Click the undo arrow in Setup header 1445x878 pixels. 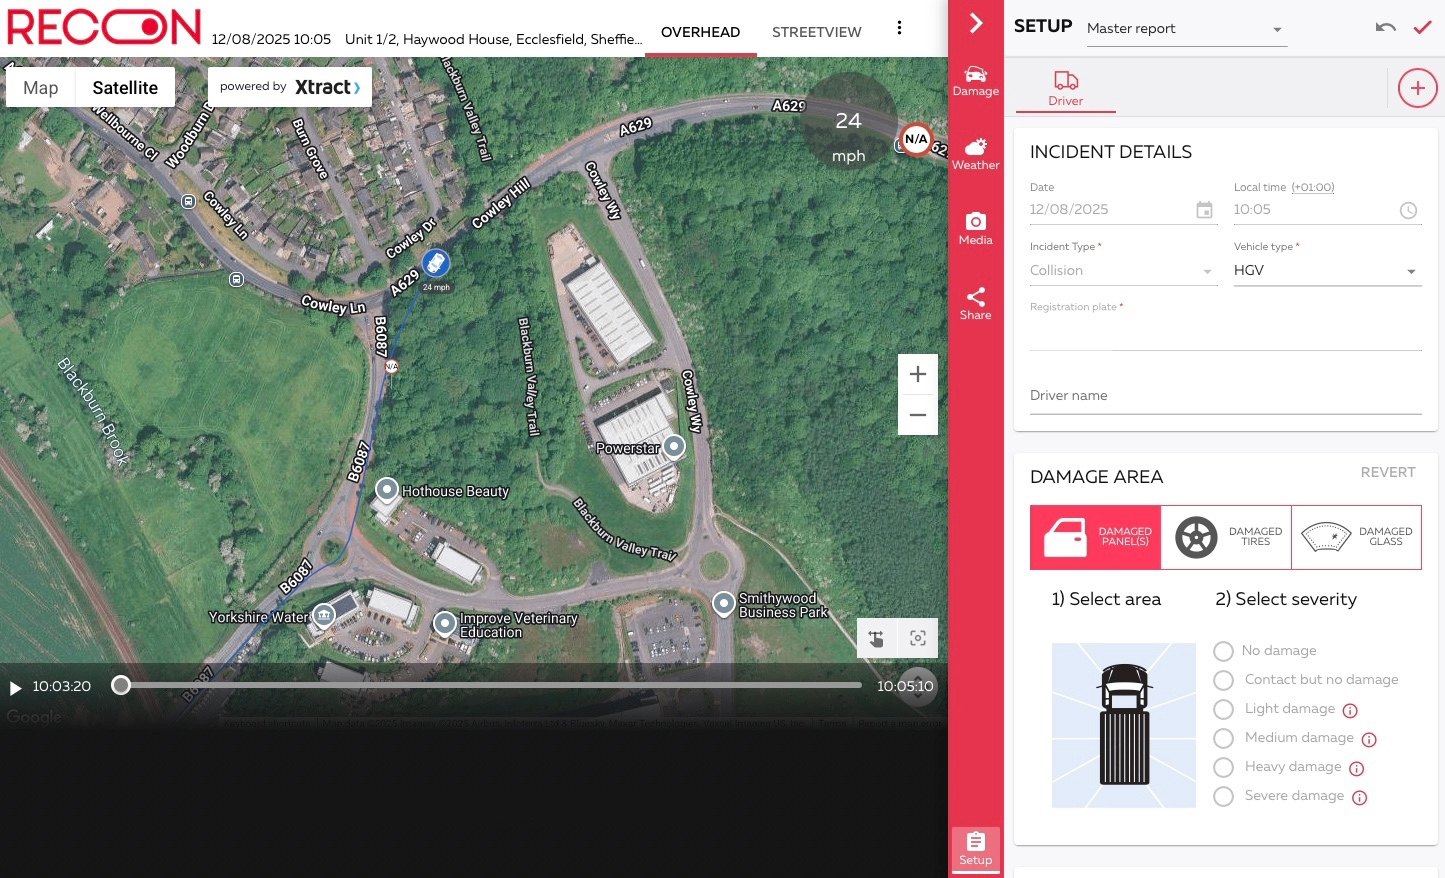[1385, 28]
